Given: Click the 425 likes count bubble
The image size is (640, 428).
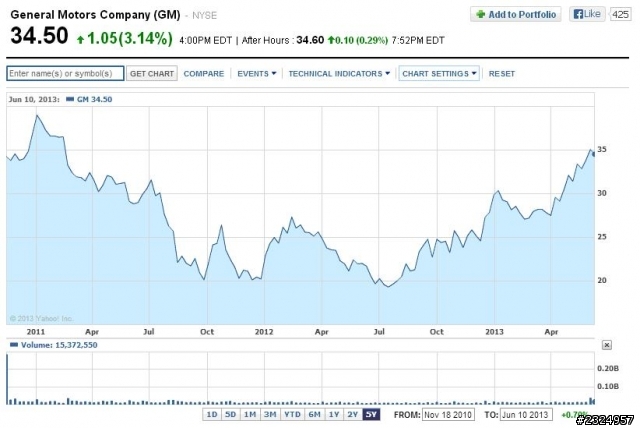Looking at the screenshot, I should (x=620, y=14).
